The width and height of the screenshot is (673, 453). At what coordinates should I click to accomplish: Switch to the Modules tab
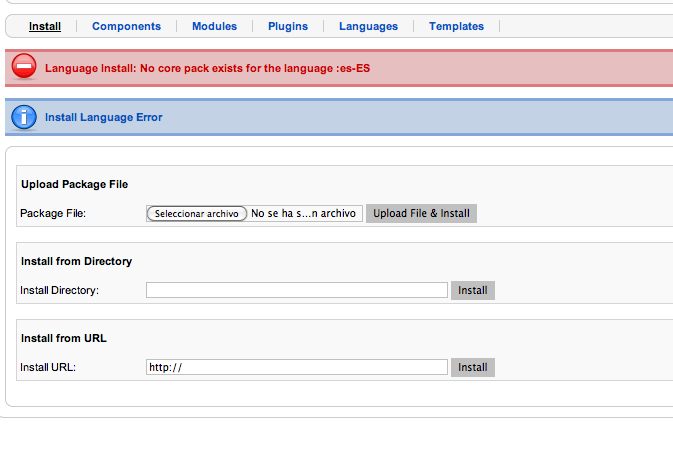point(214,26)
